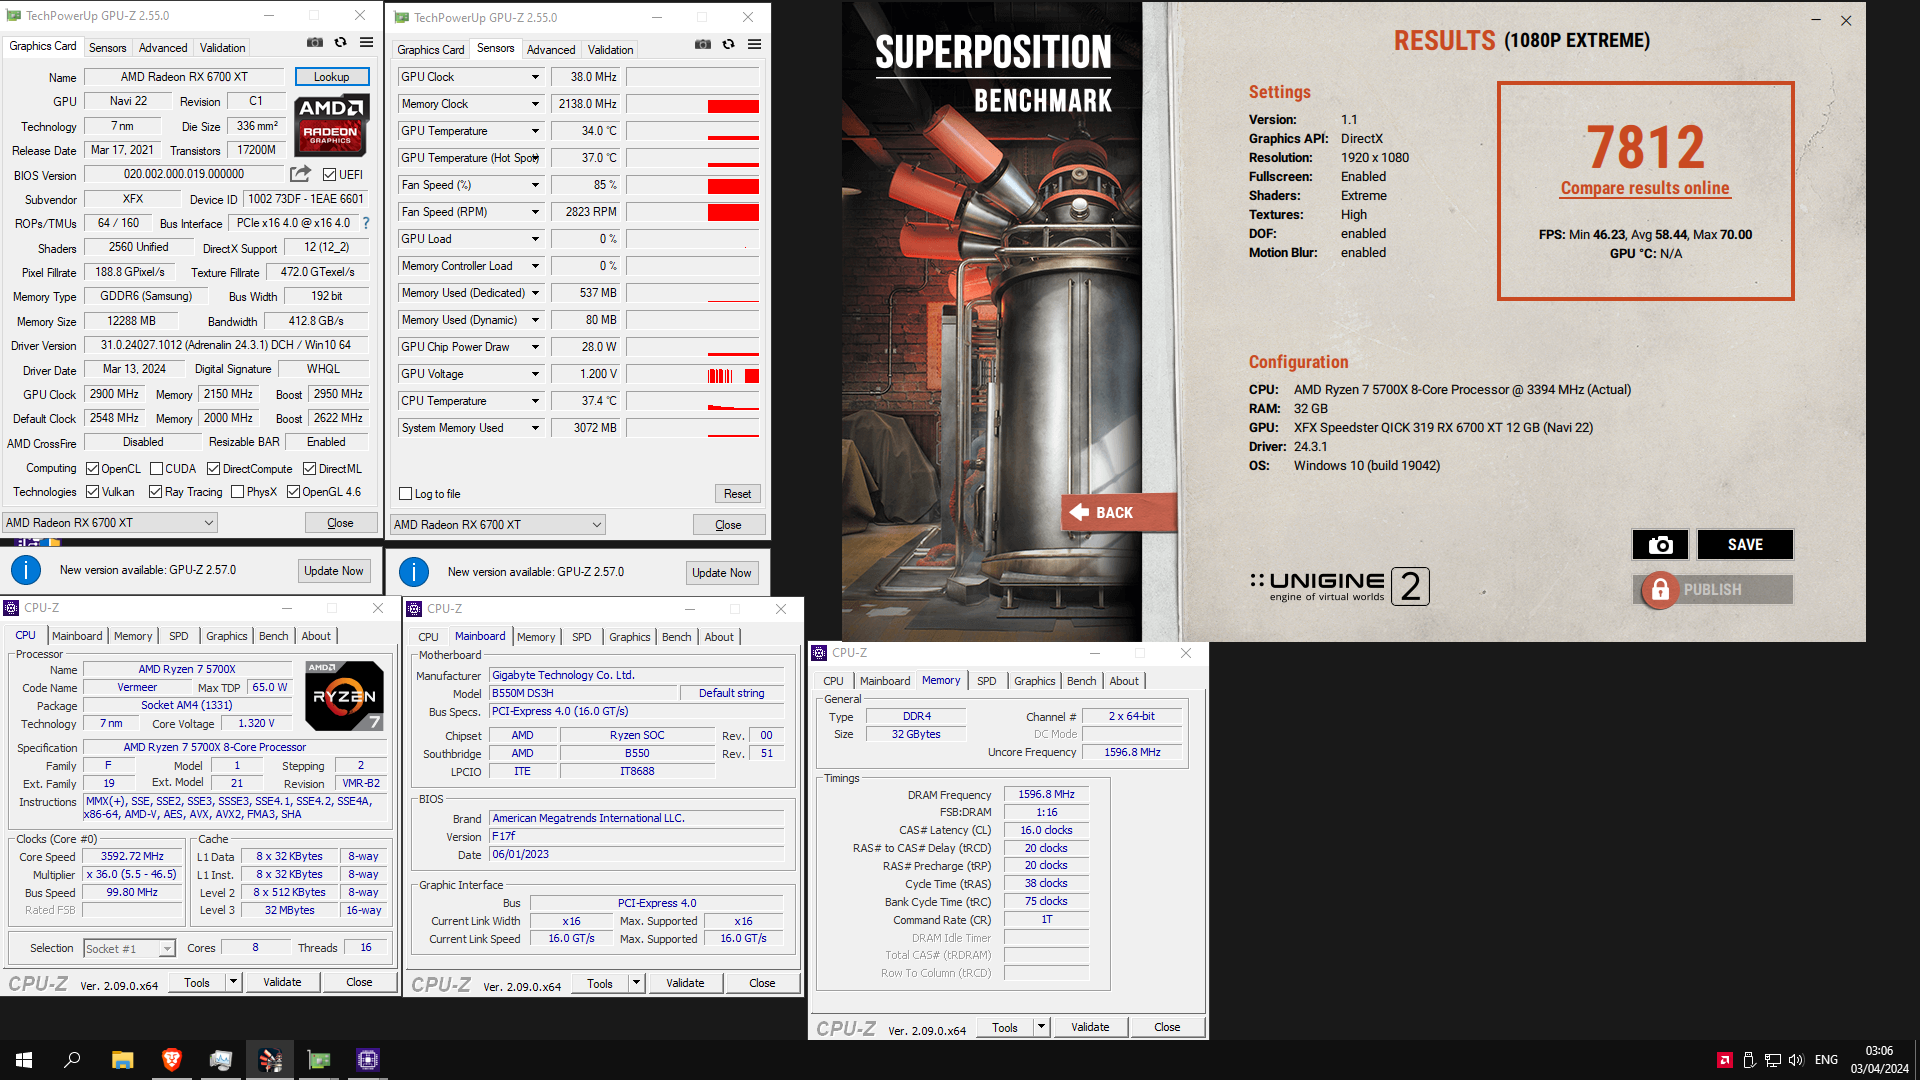Click screenshot camera icon in GPU-Z Sensors window
Viewport: 1920px width, 1080px height.
(x=703, y=45)
